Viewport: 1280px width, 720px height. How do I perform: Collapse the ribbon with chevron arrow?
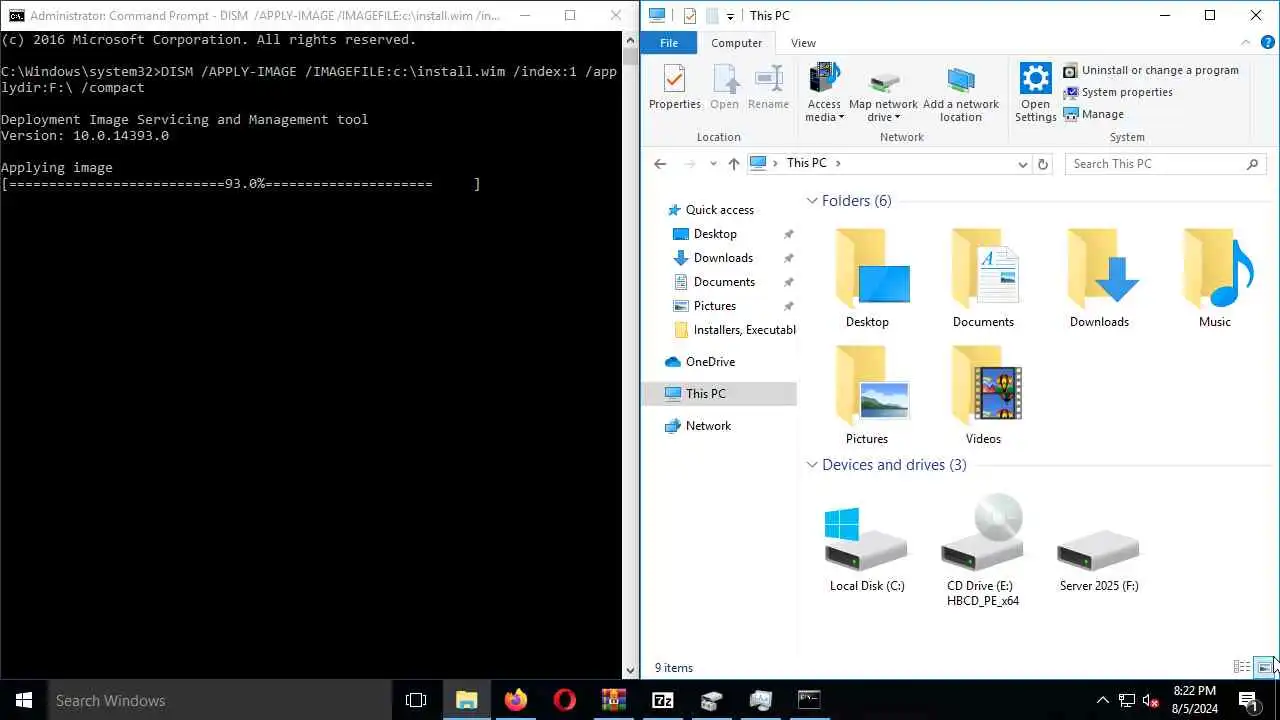1246,43
